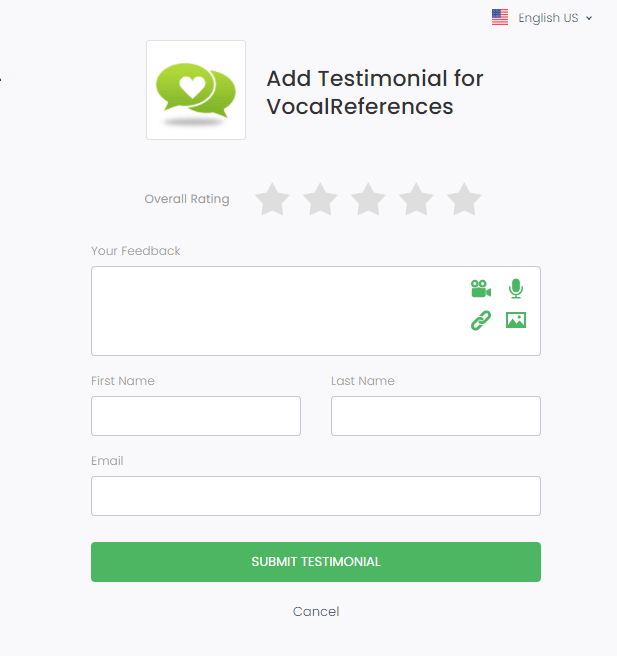Click the Your Feedback text area
The height and width of the screenshot is (656, 617).
(x=316, y=311)
